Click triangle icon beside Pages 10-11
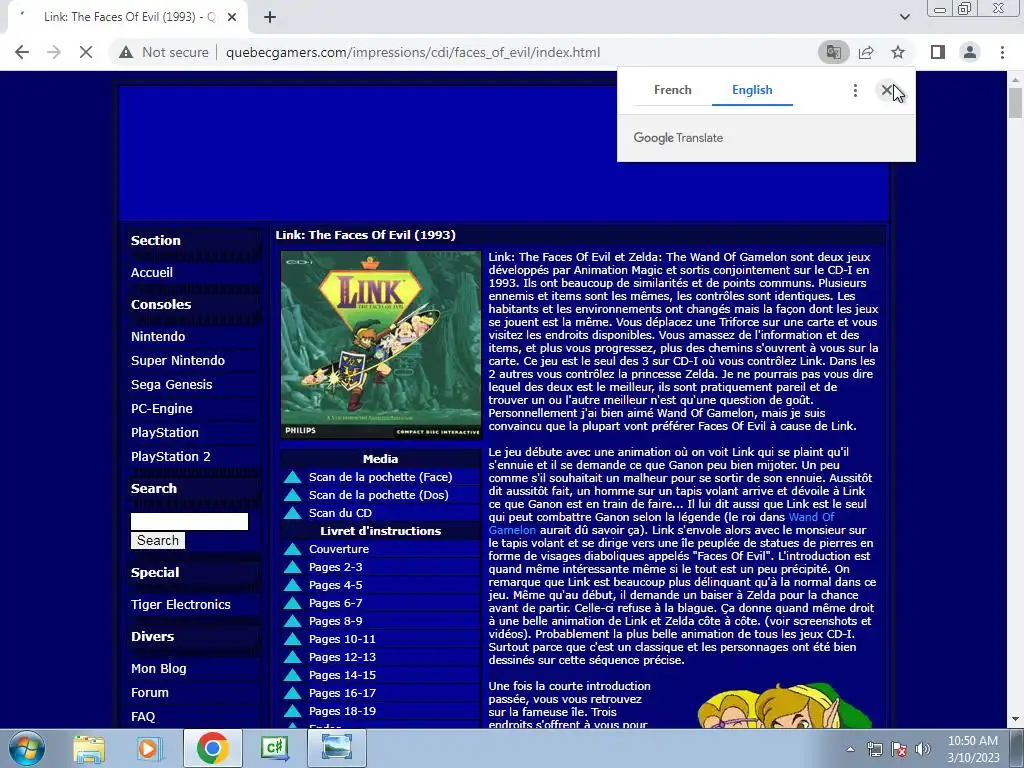Viewport: 1024px width, 768px height. (x=293, y=639)
